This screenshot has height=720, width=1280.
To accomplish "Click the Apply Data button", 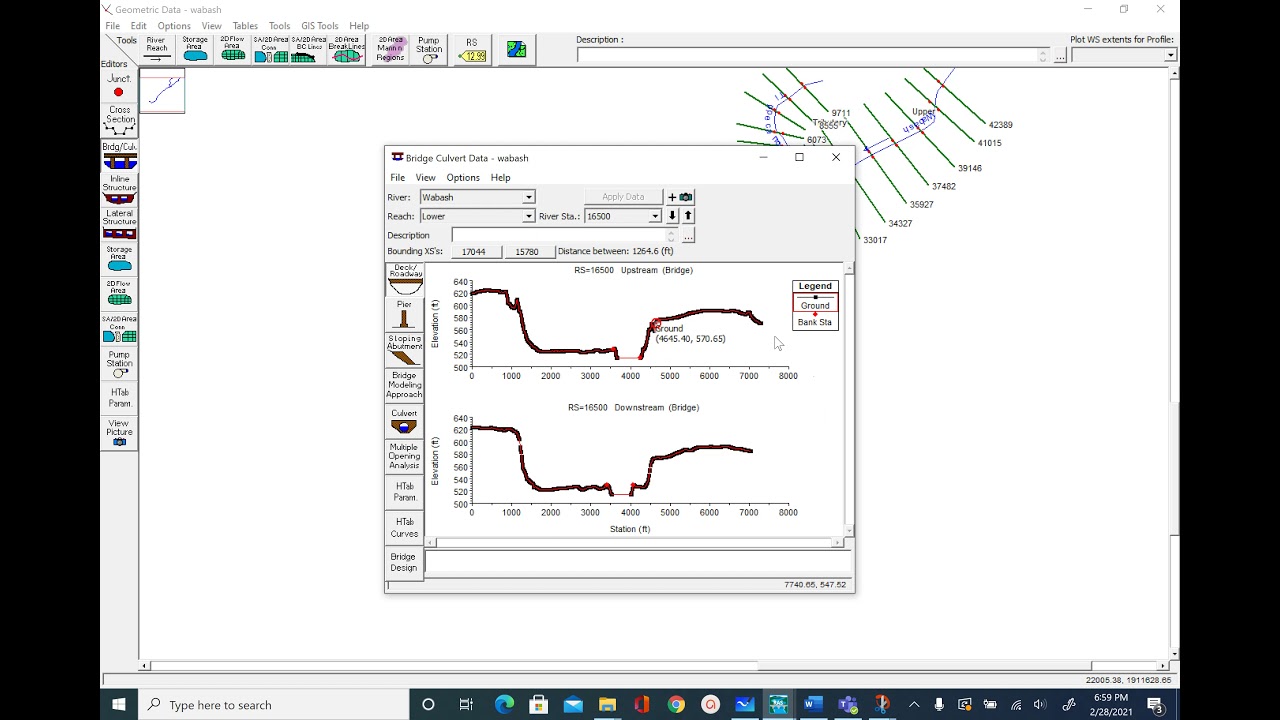I will 623,197.
